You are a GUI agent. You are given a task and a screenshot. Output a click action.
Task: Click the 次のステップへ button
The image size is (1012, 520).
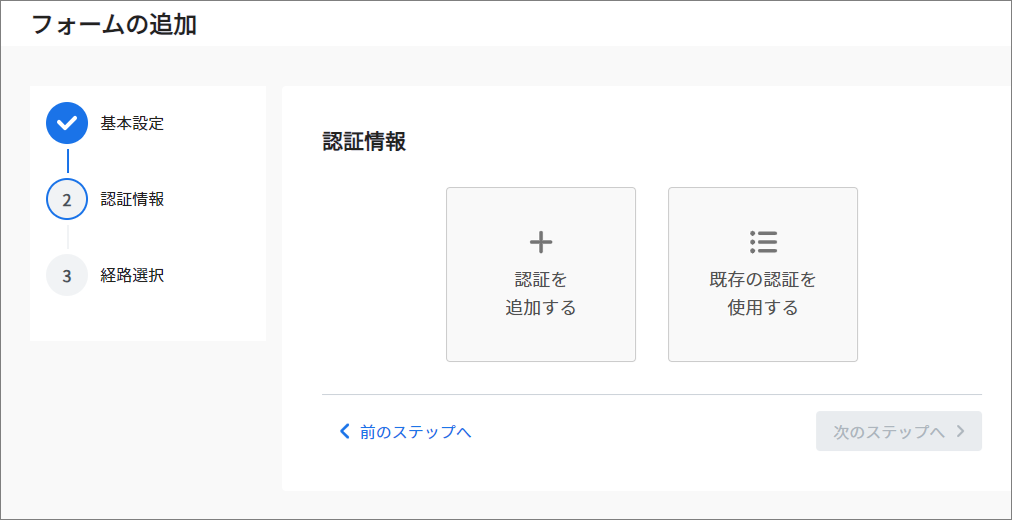(899, 431)
